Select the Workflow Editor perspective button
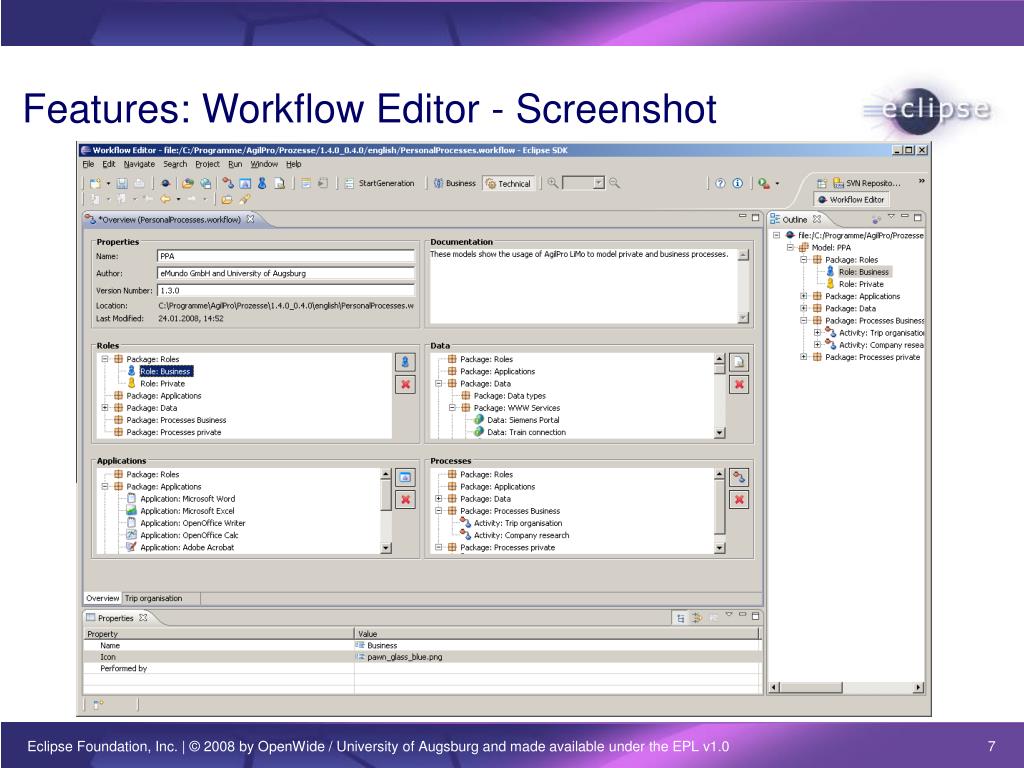Image resolution: width=1024 pixels, height=768 pixels. coord(851,200)
